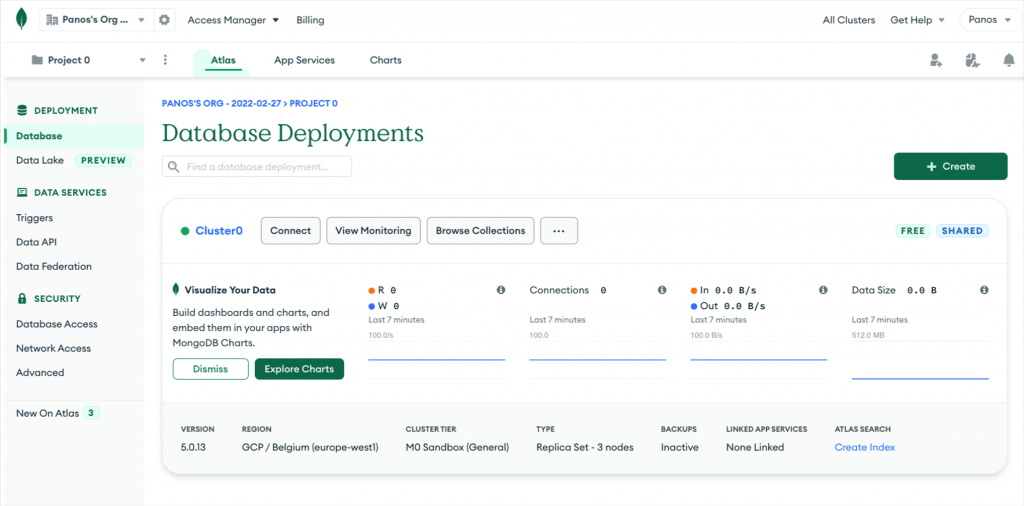Image resolution: width=1024 pixels, height=506 pixels.
Task: Expand the Get Help menu
Action: coord(918,20)
